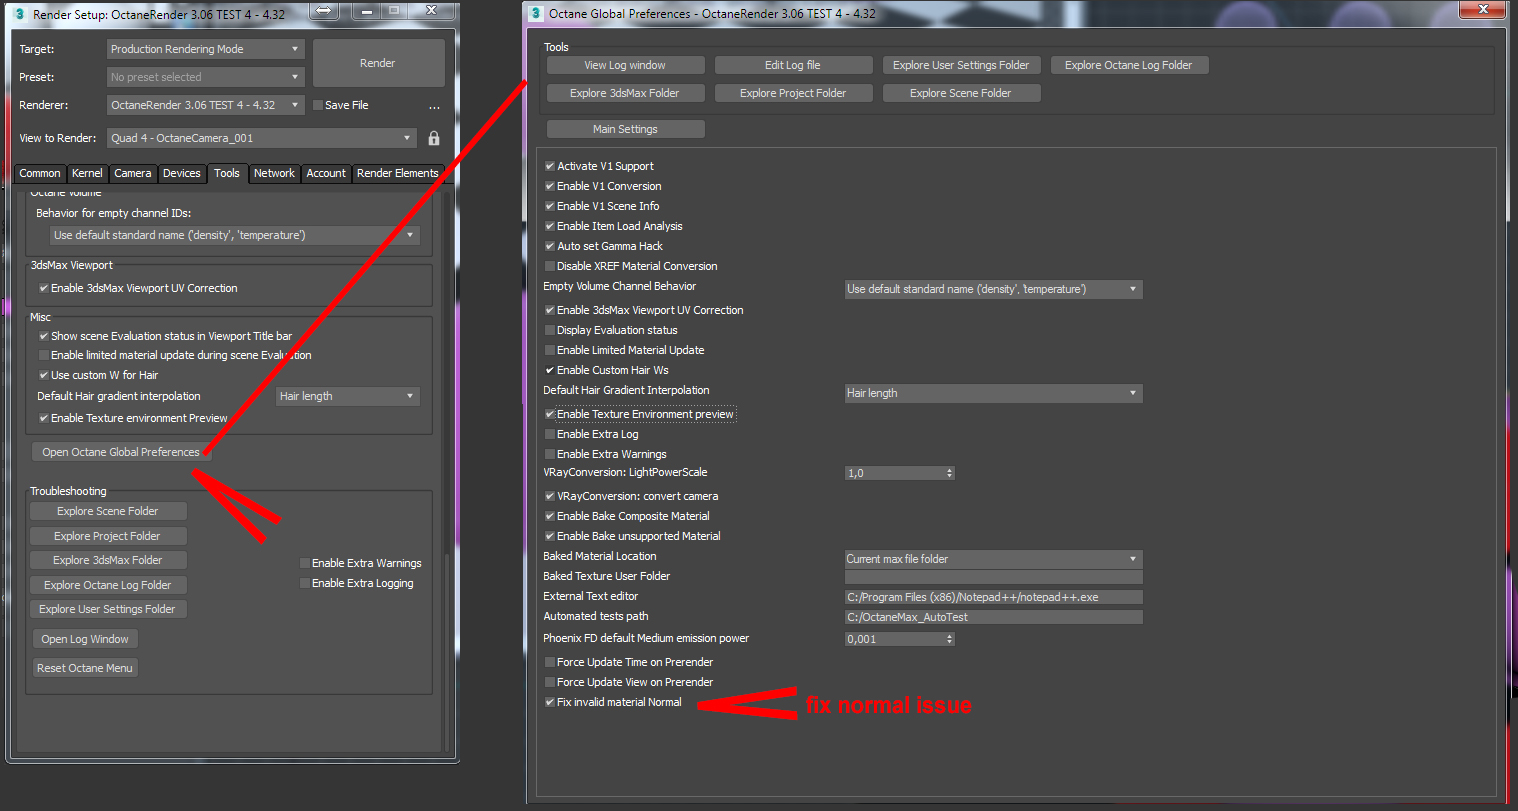Click the 3ds Max icon in Render Setup title bar

click(19, 15)
